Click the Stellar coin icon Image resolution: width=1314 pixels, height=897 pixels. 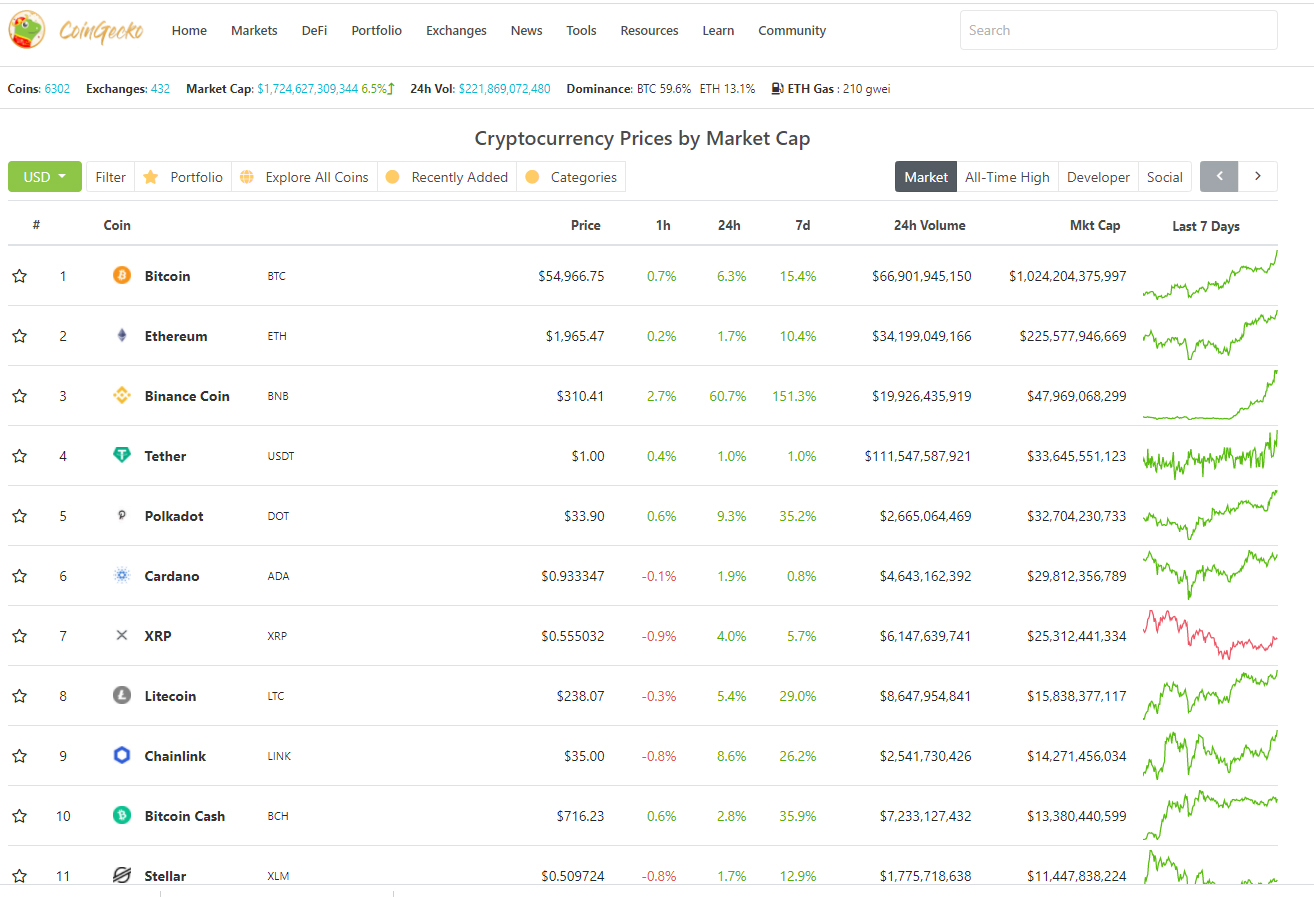(x=122, y=875)
